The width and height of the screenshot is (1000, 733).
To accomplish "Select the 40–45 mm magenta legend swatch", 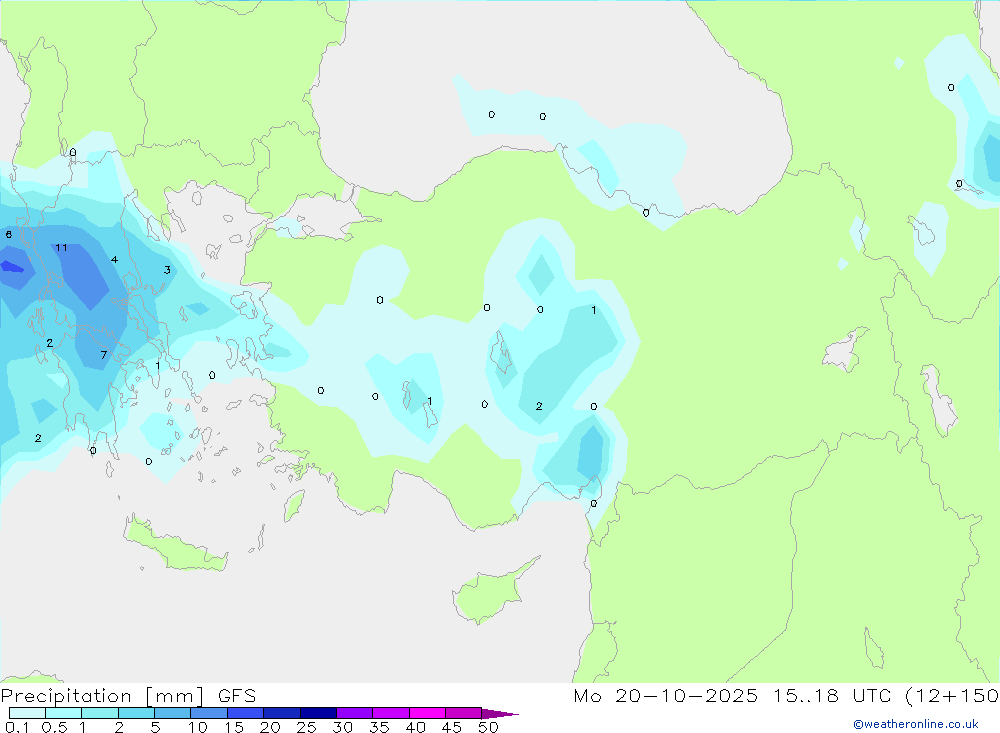I will pos(427,713).
